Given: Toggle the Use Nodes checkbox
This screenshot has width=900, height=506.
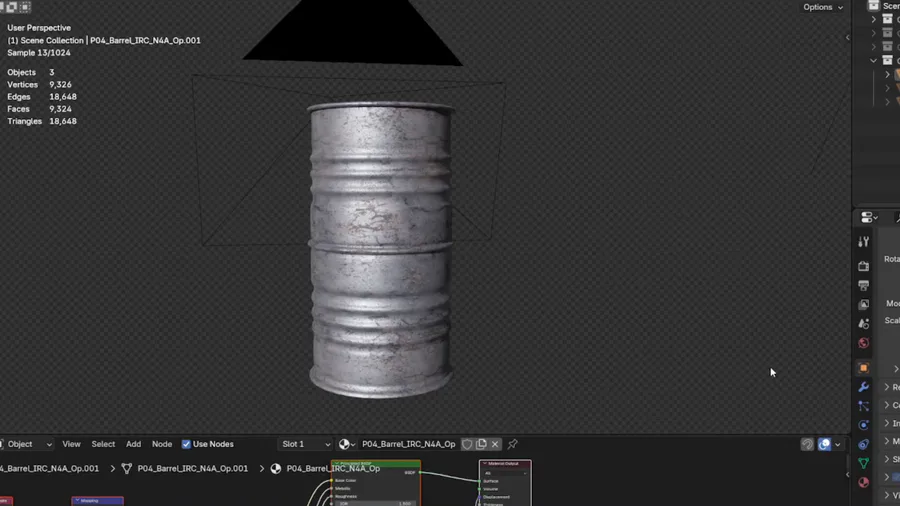Looking at the screenshot, I should [x=186, y=444].
